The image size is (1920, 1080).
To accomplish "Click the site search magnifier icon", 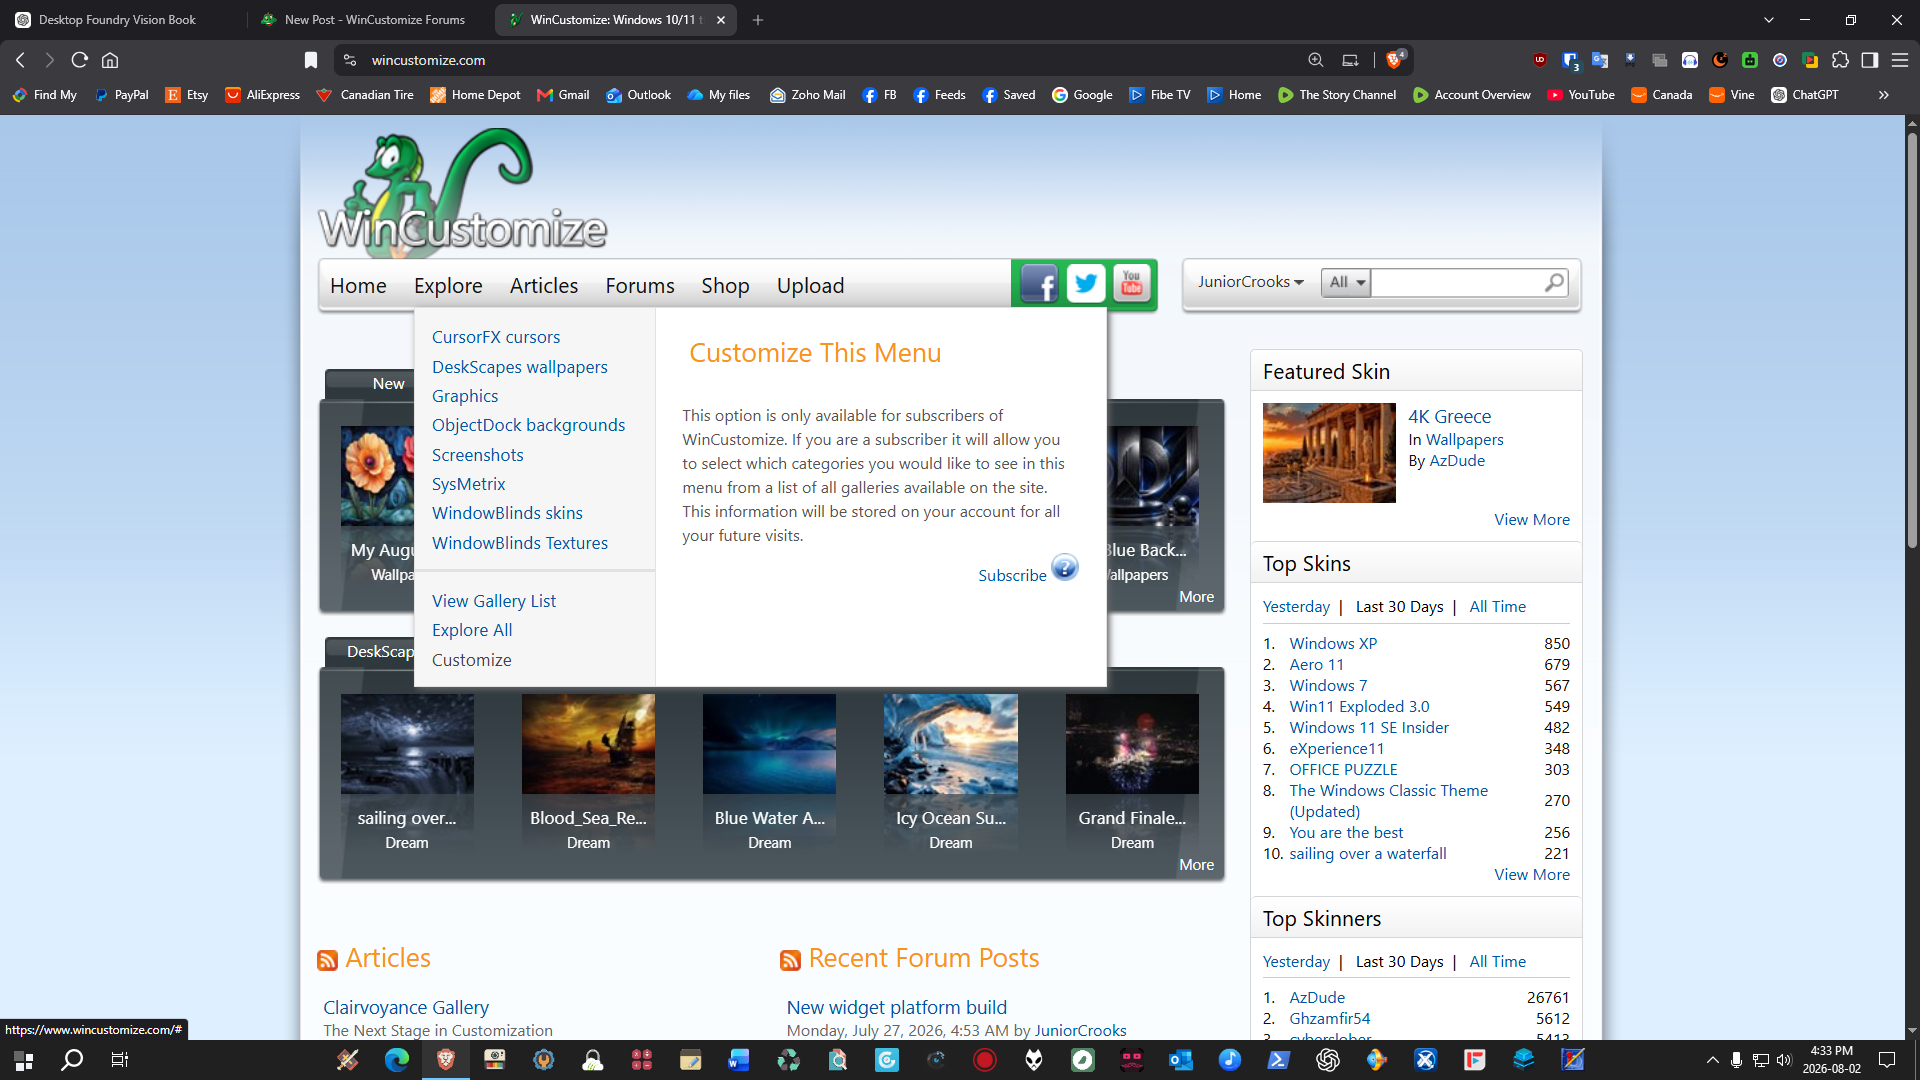I will click(1554, 283).
